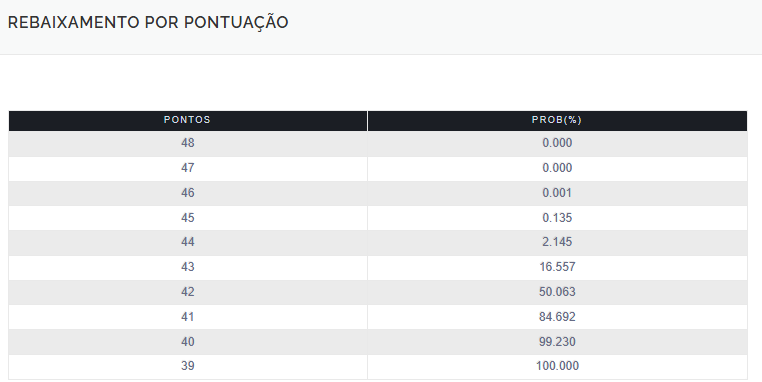Select the 0.135 probability value

(x=557, y=218)
